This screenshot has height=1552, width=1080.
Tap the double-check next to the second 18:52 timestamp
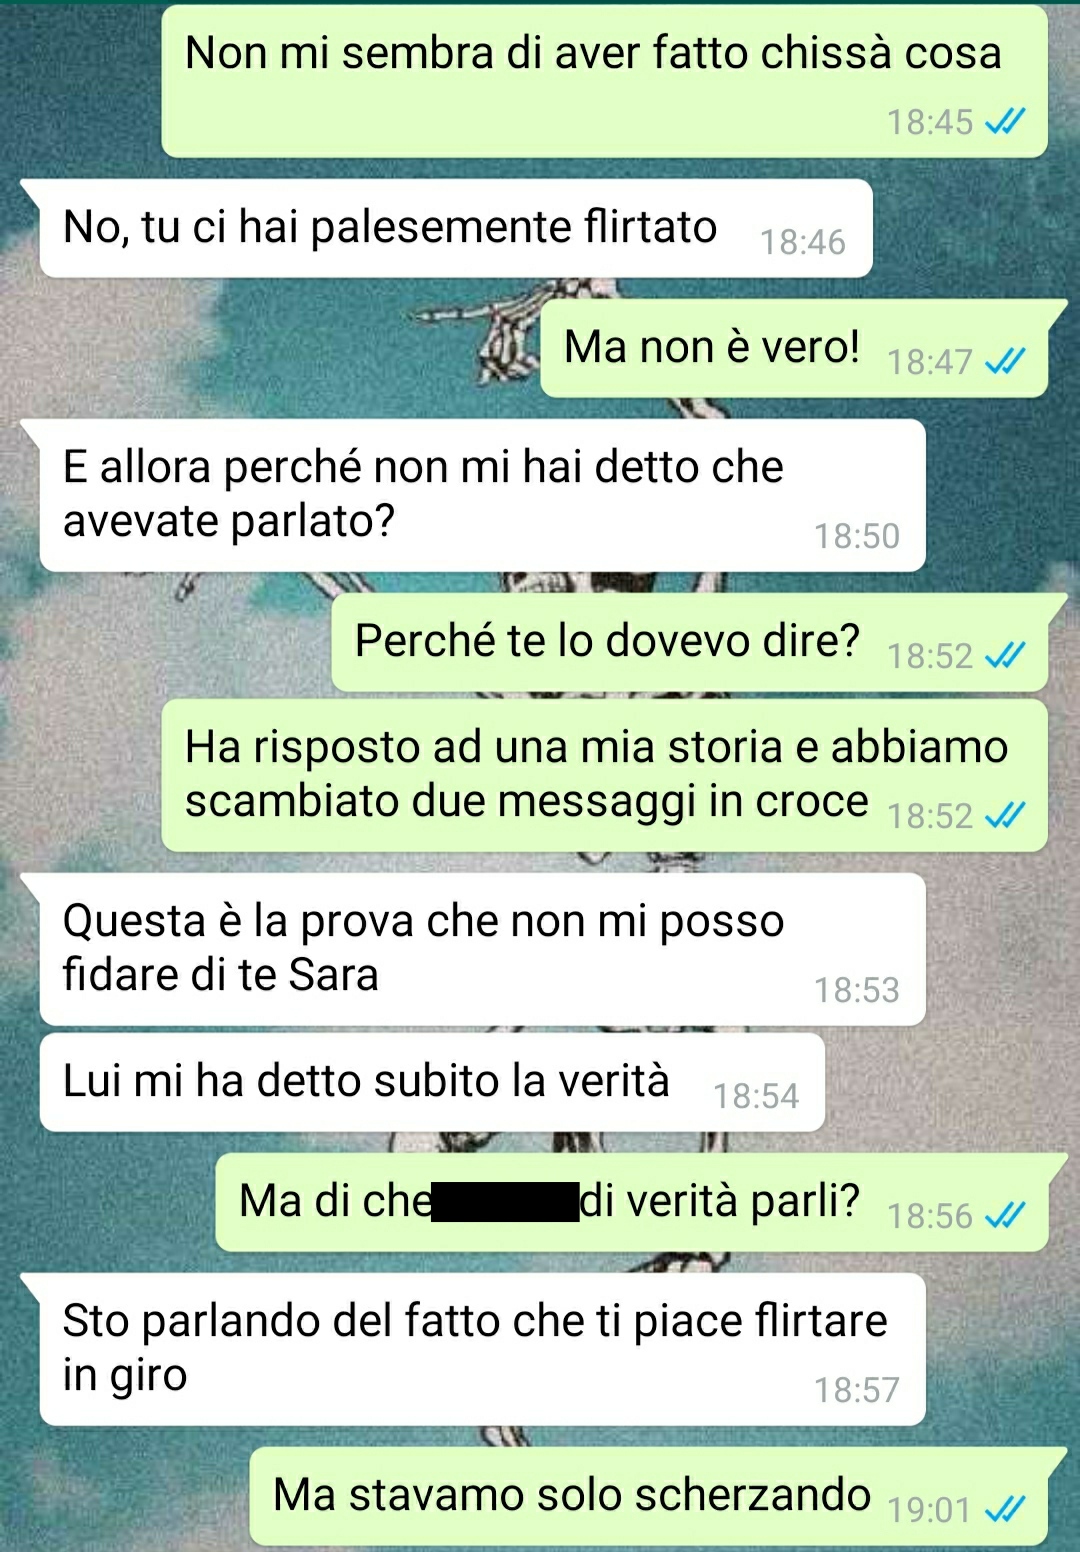[1004, 816]
